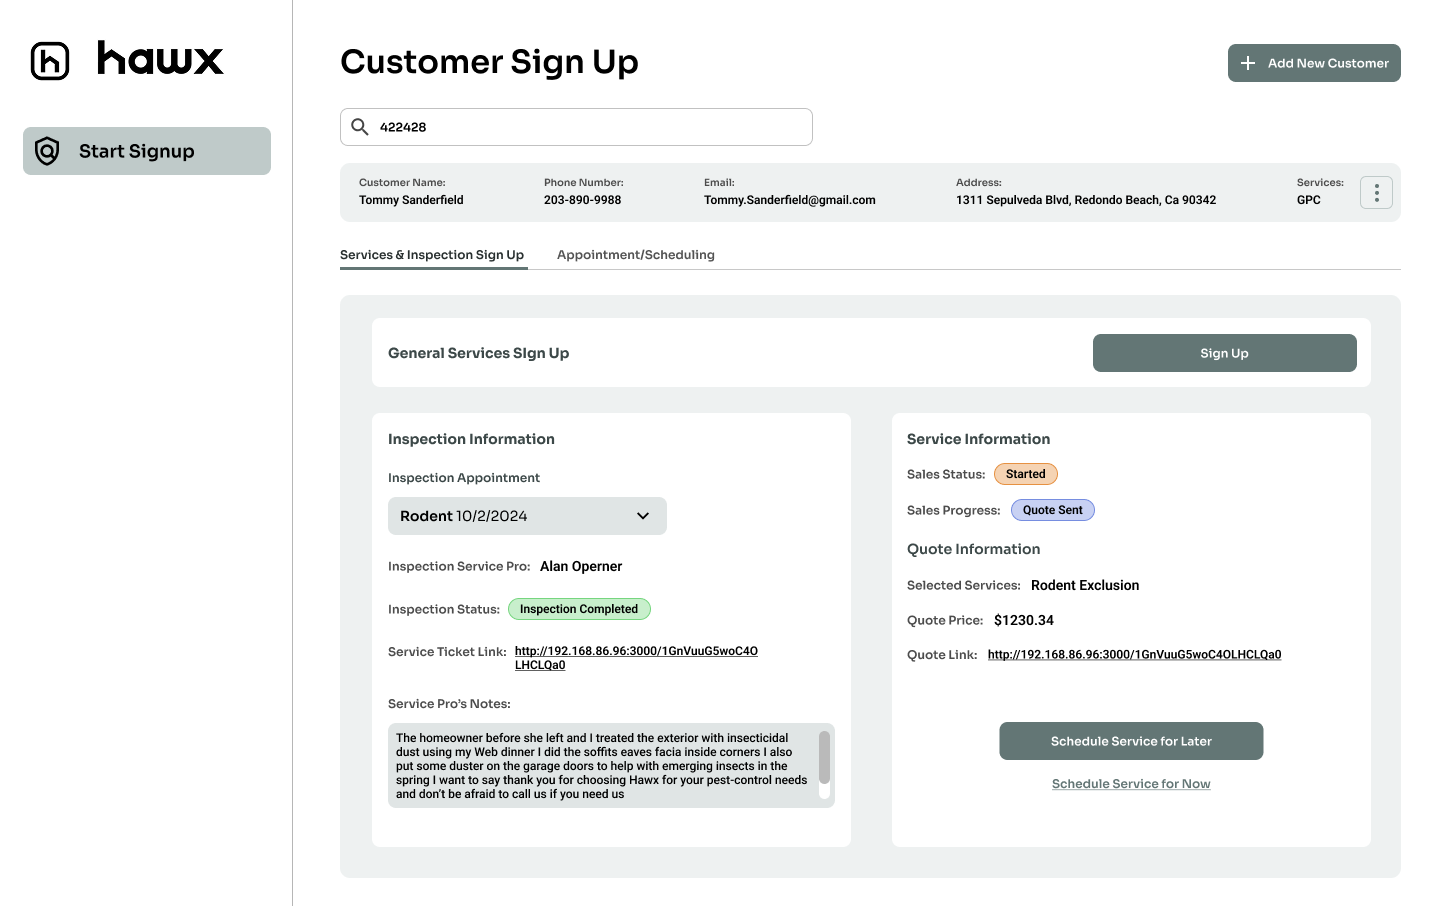1440x906 pixels.
Task: Open the Service Ticket Link
Action: pyautogui.click(x=636, y=650)
